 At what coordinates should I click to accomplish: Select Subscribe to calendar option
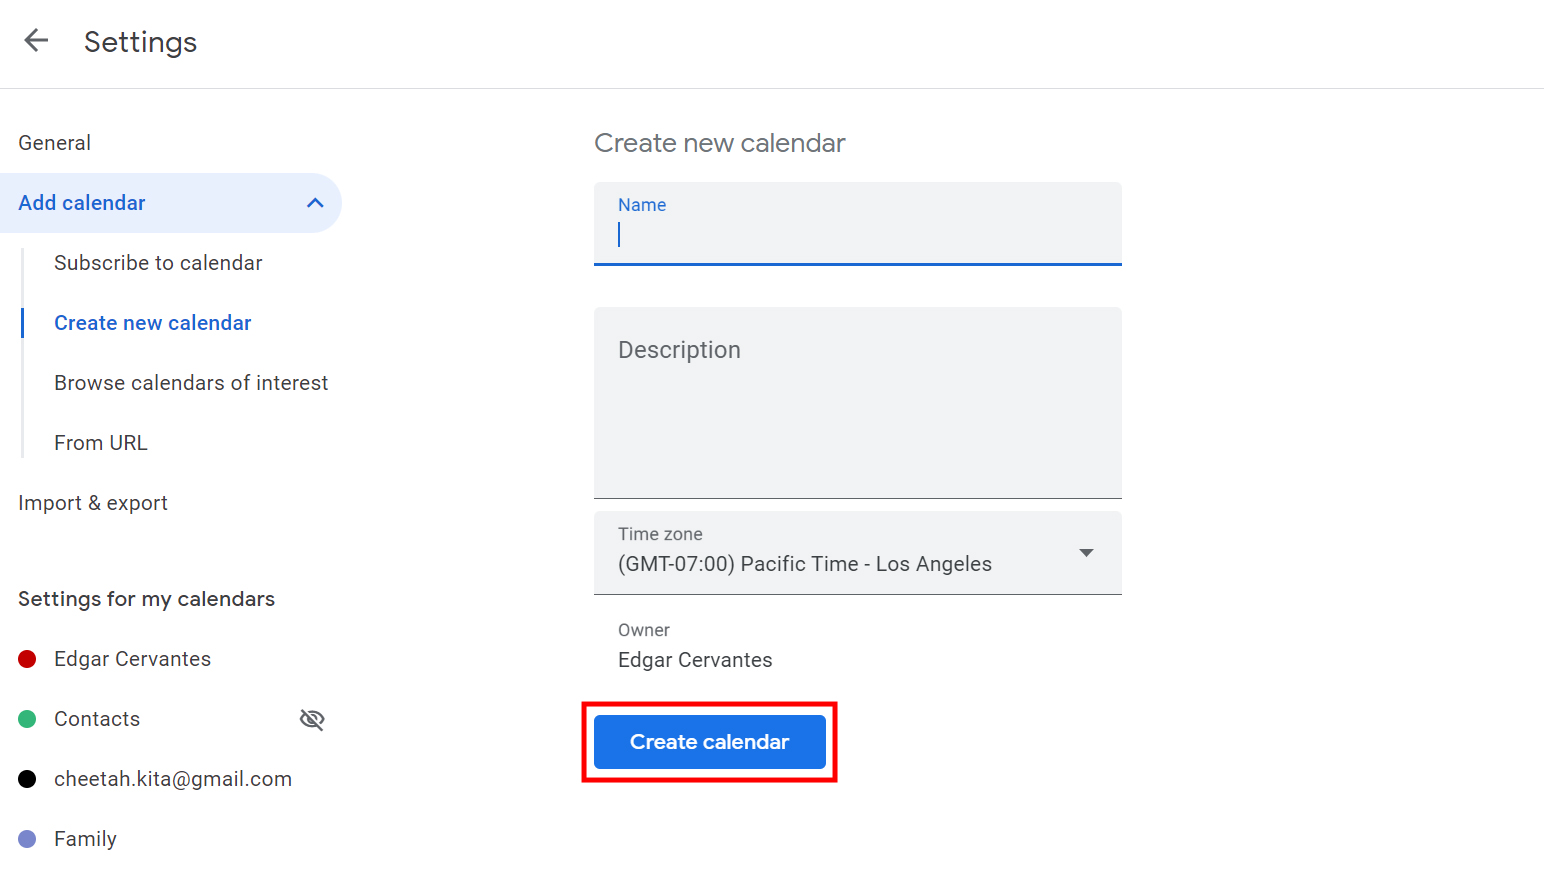(x=158, y=263)
